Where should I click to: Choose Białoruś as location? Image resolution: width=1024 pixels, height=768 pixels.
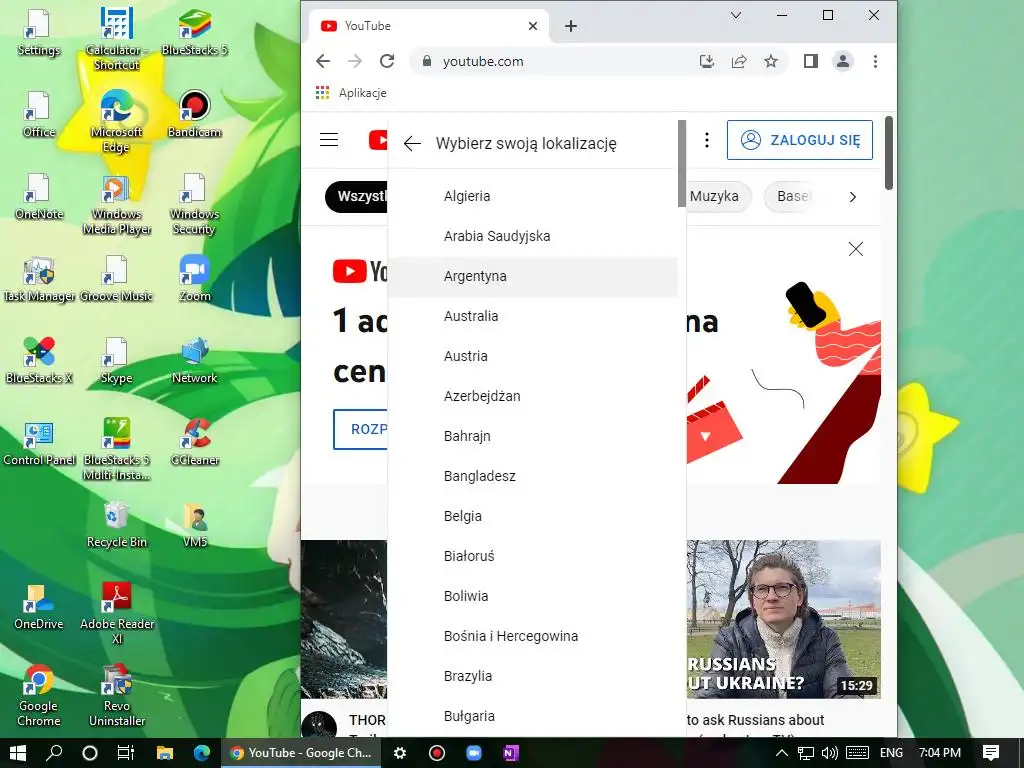(533, 556)
